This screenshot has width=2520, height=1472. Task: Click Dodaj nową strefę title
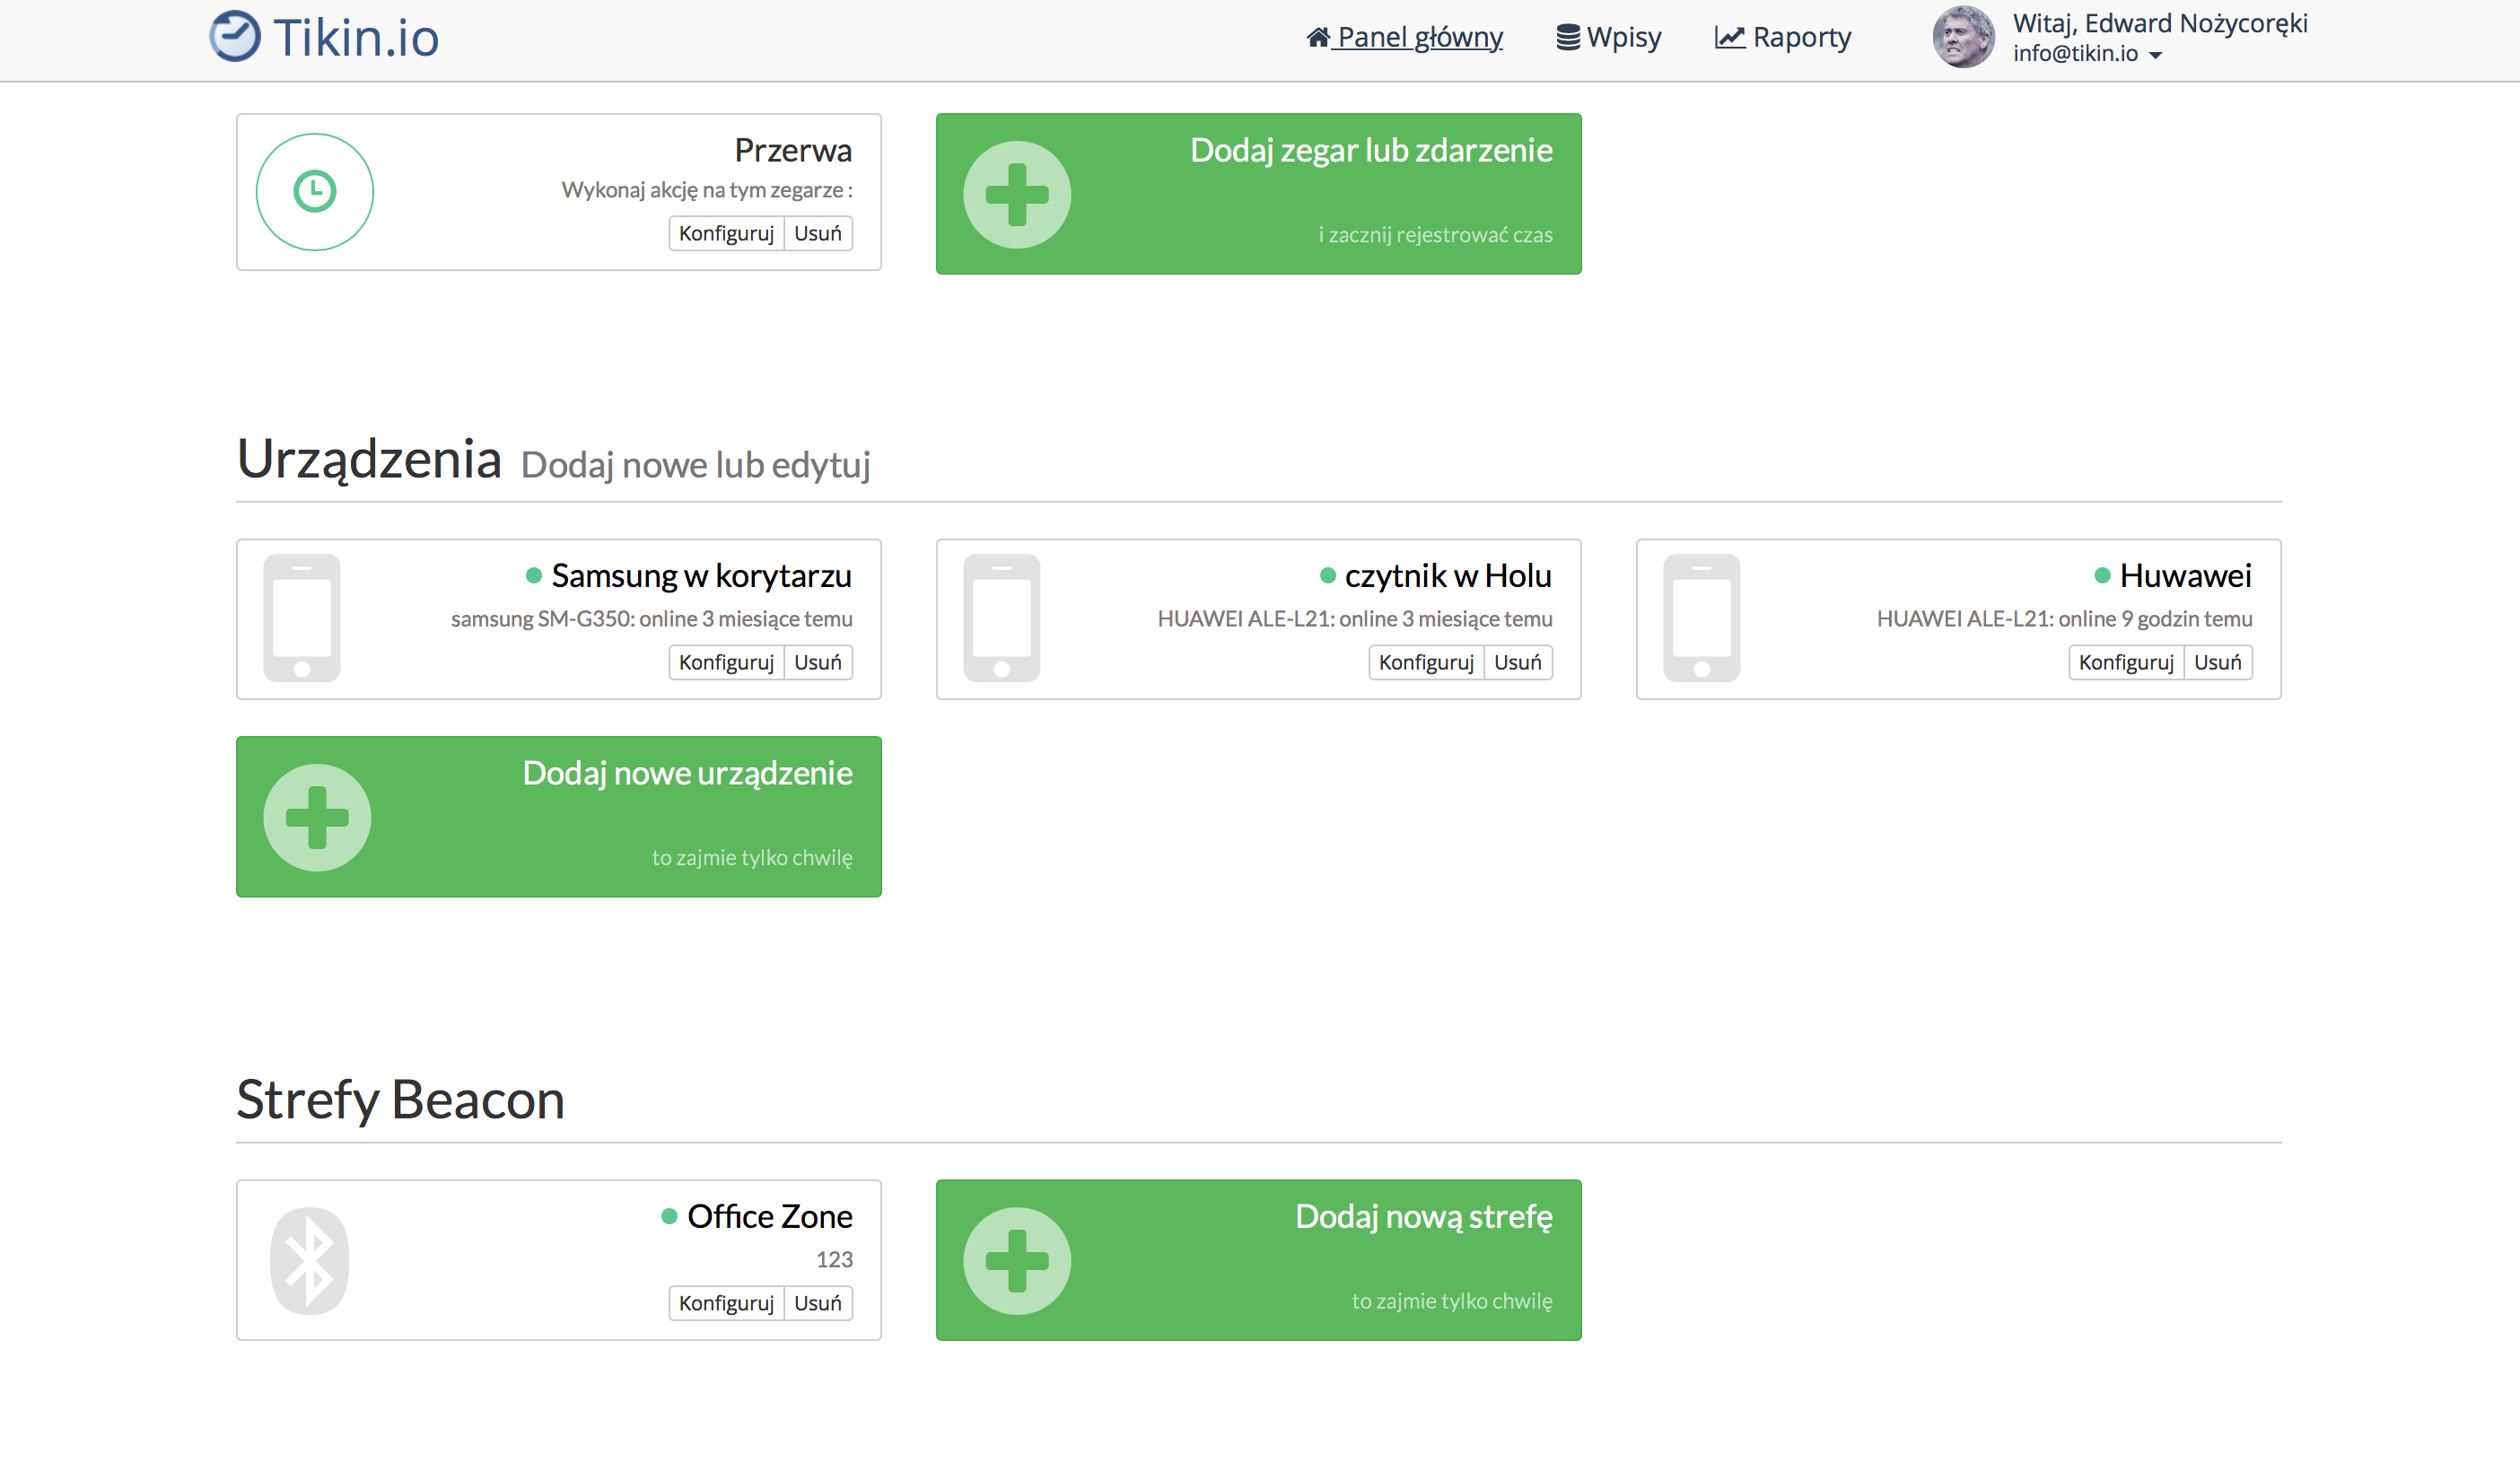click(x=1424, y=1217)
